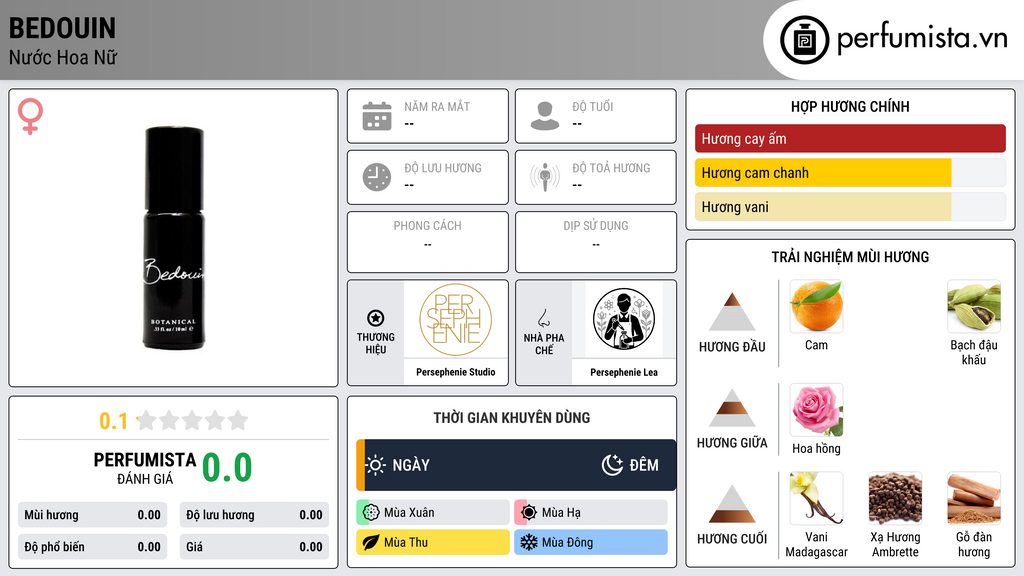The image size is (1024, 576).
Task: Click the Hương giữa pyramid icon
Action: click(x=732, y=408)
